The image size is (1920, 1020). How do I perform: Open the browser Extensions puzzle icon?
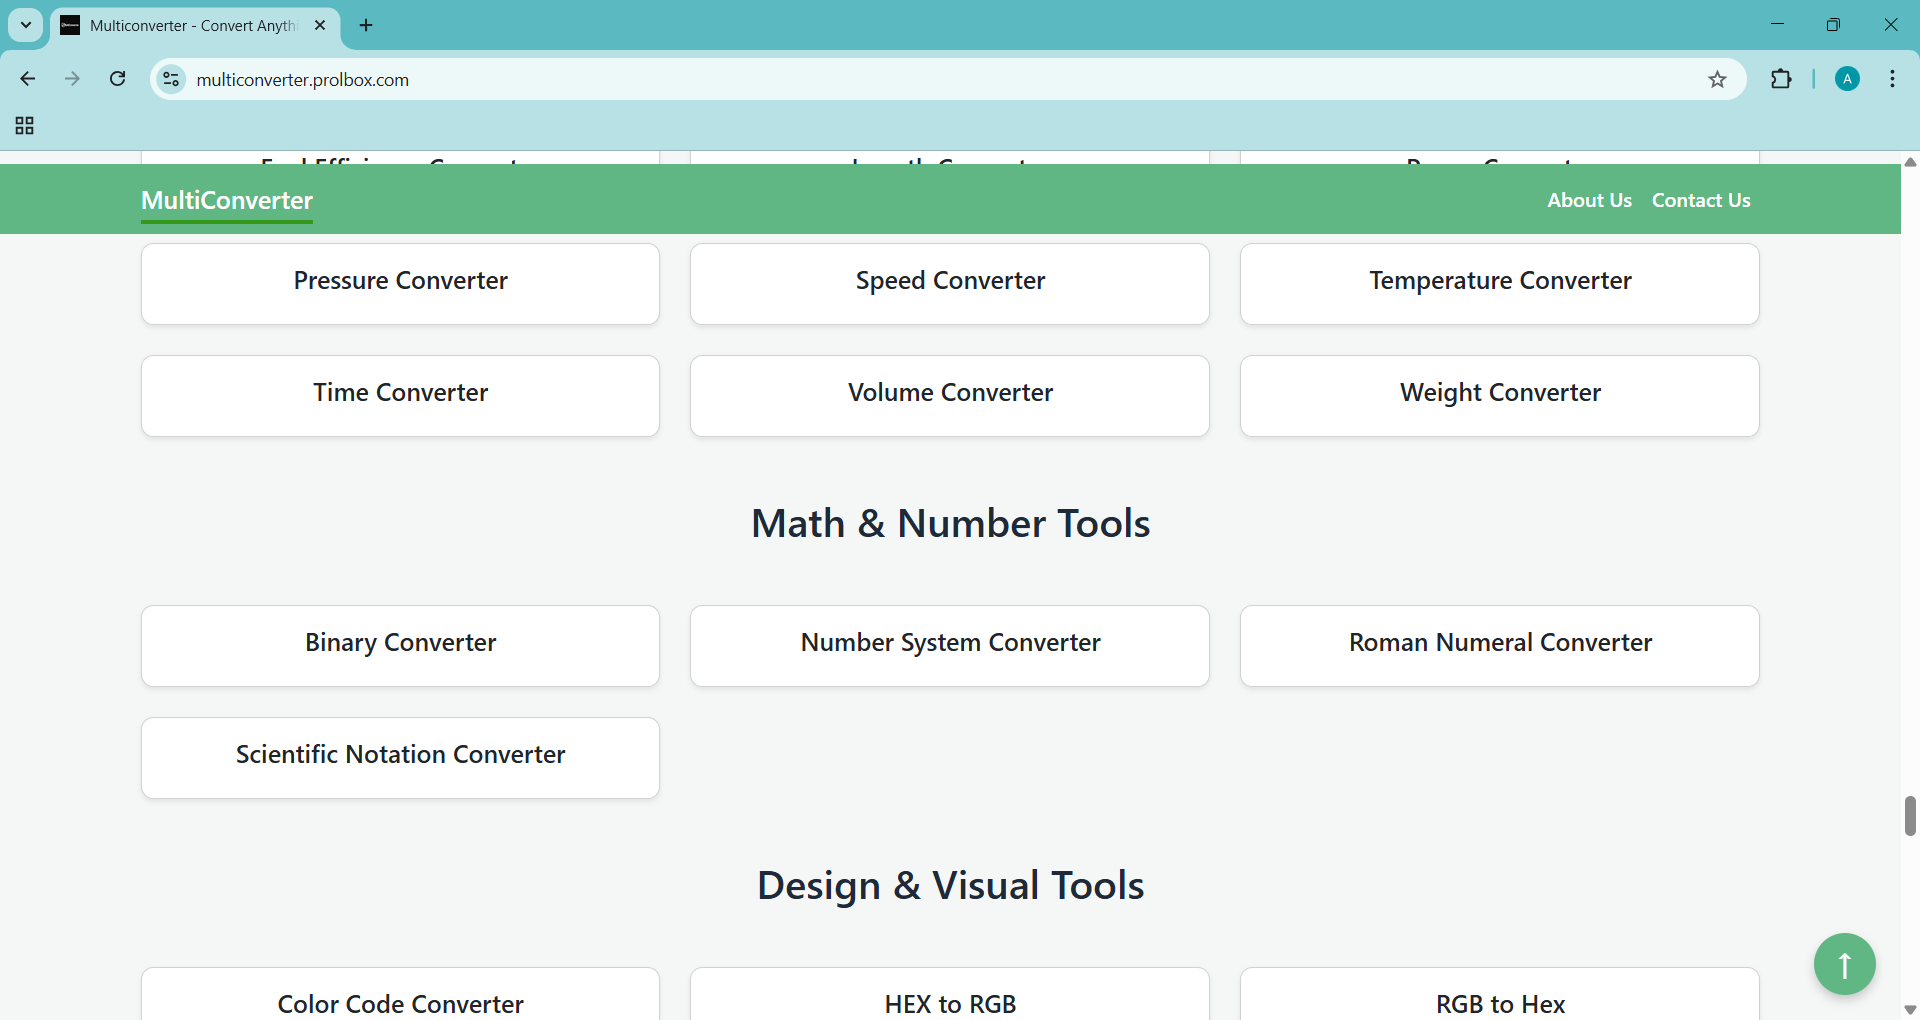(1781, 80)
